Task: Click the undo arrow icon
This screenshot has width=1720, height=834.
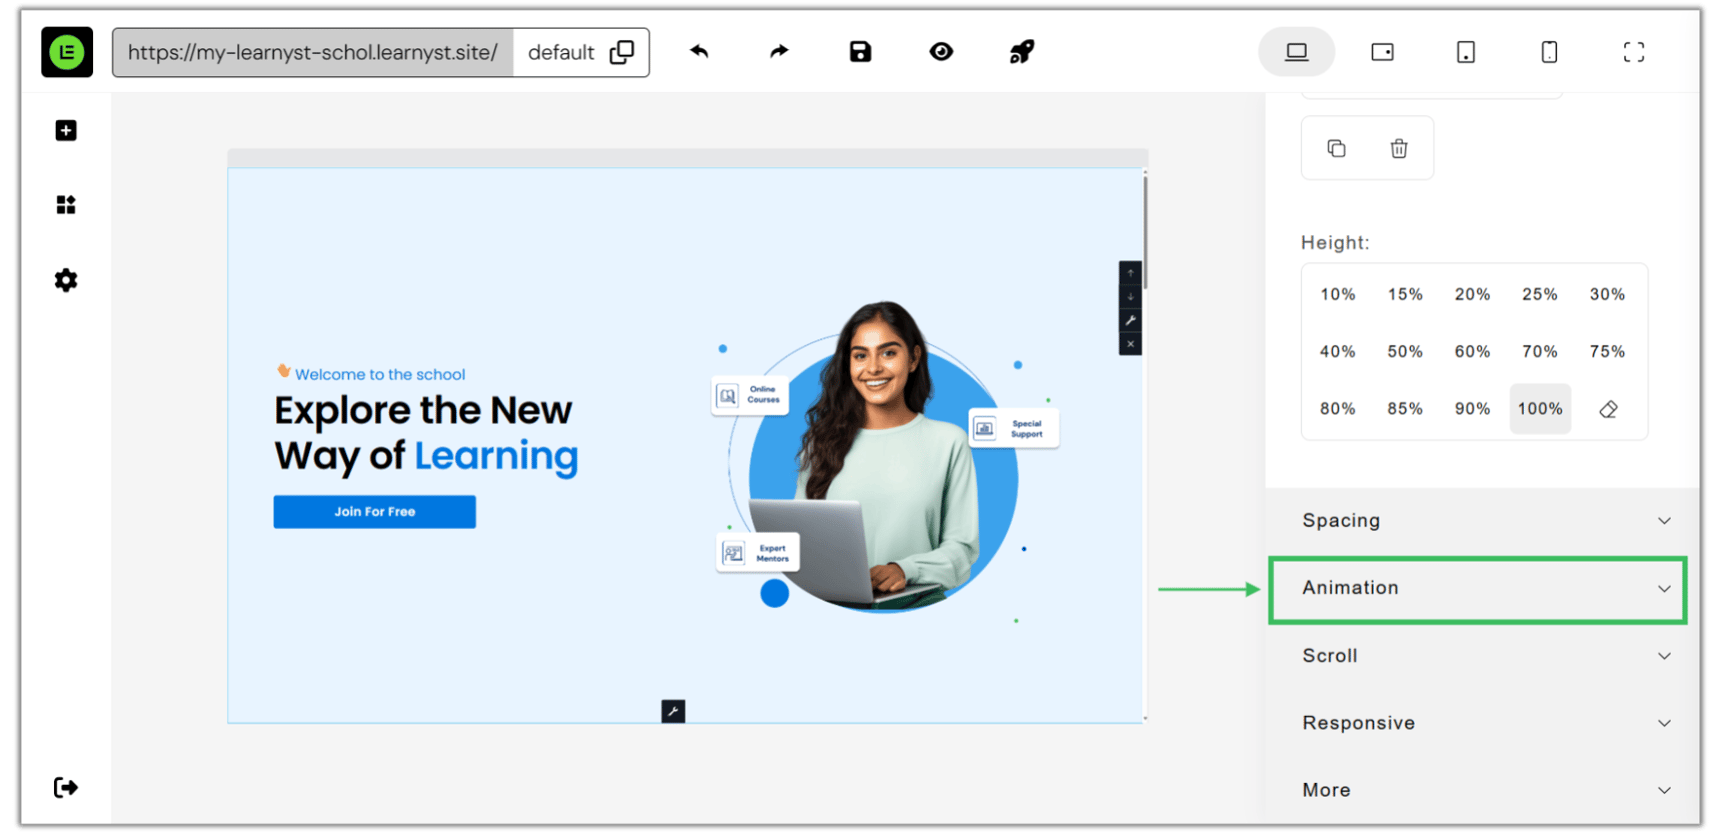Action: [x=699, y=52]
